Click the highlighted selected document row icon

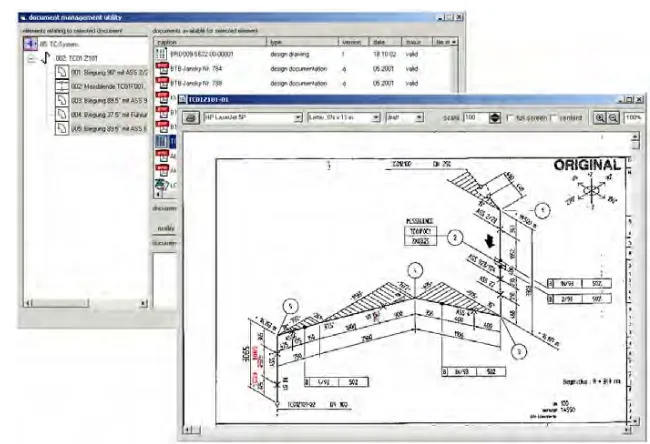[161, 141]
